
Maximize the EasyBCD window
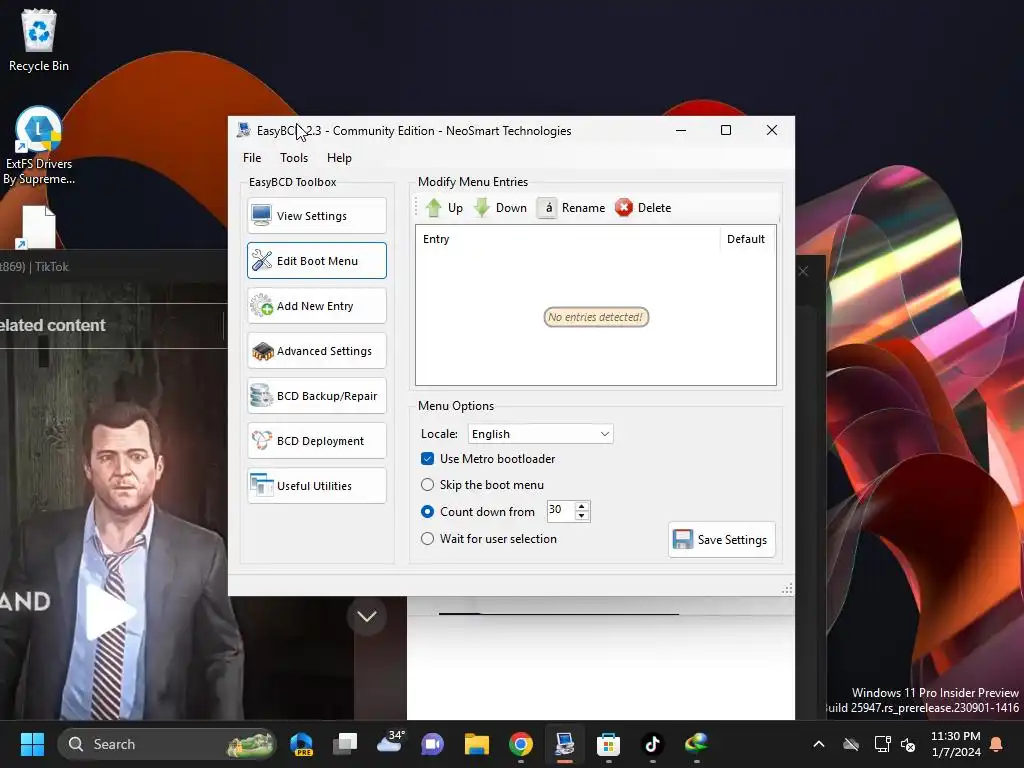(726, 130)
